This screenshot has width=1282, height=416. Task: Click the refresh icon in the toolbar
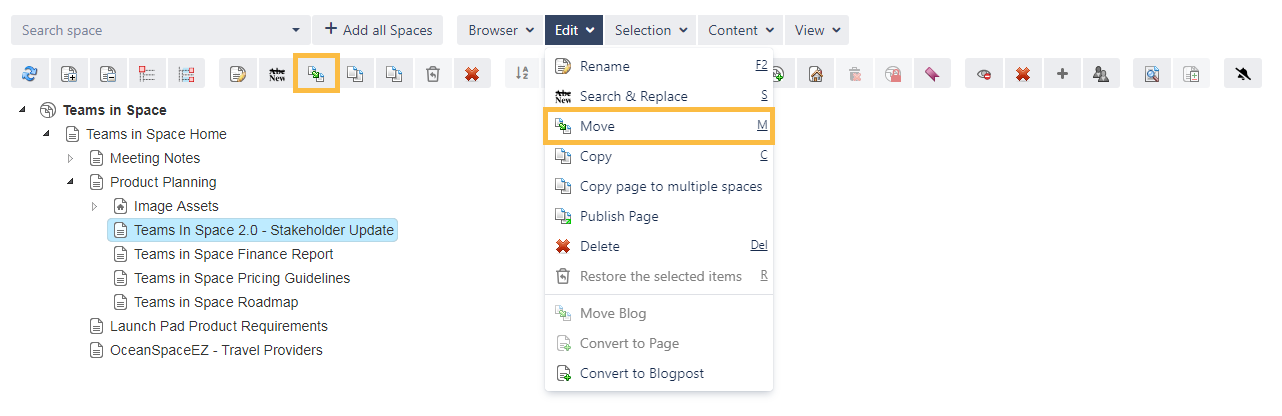30,74
